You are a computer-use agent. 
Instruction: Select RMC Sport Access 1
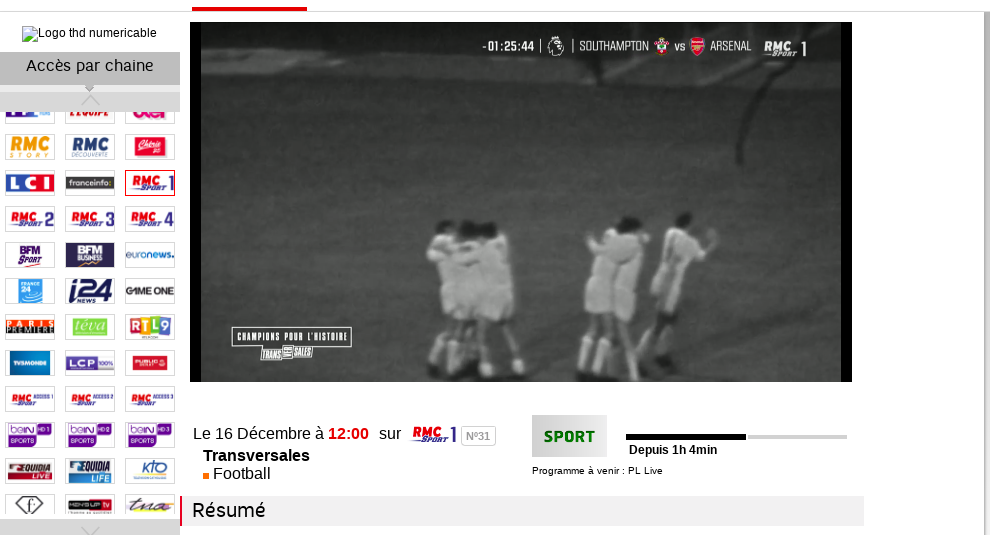click(30, 399)
